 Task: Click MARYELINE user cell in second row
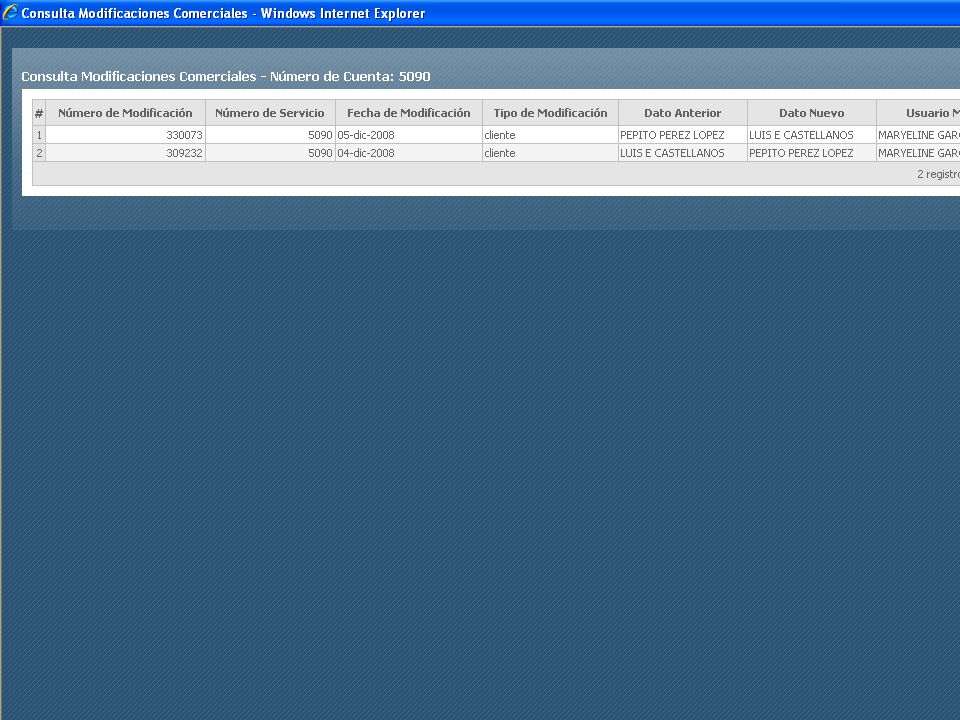pyautogui.click(x=918, y=153)
